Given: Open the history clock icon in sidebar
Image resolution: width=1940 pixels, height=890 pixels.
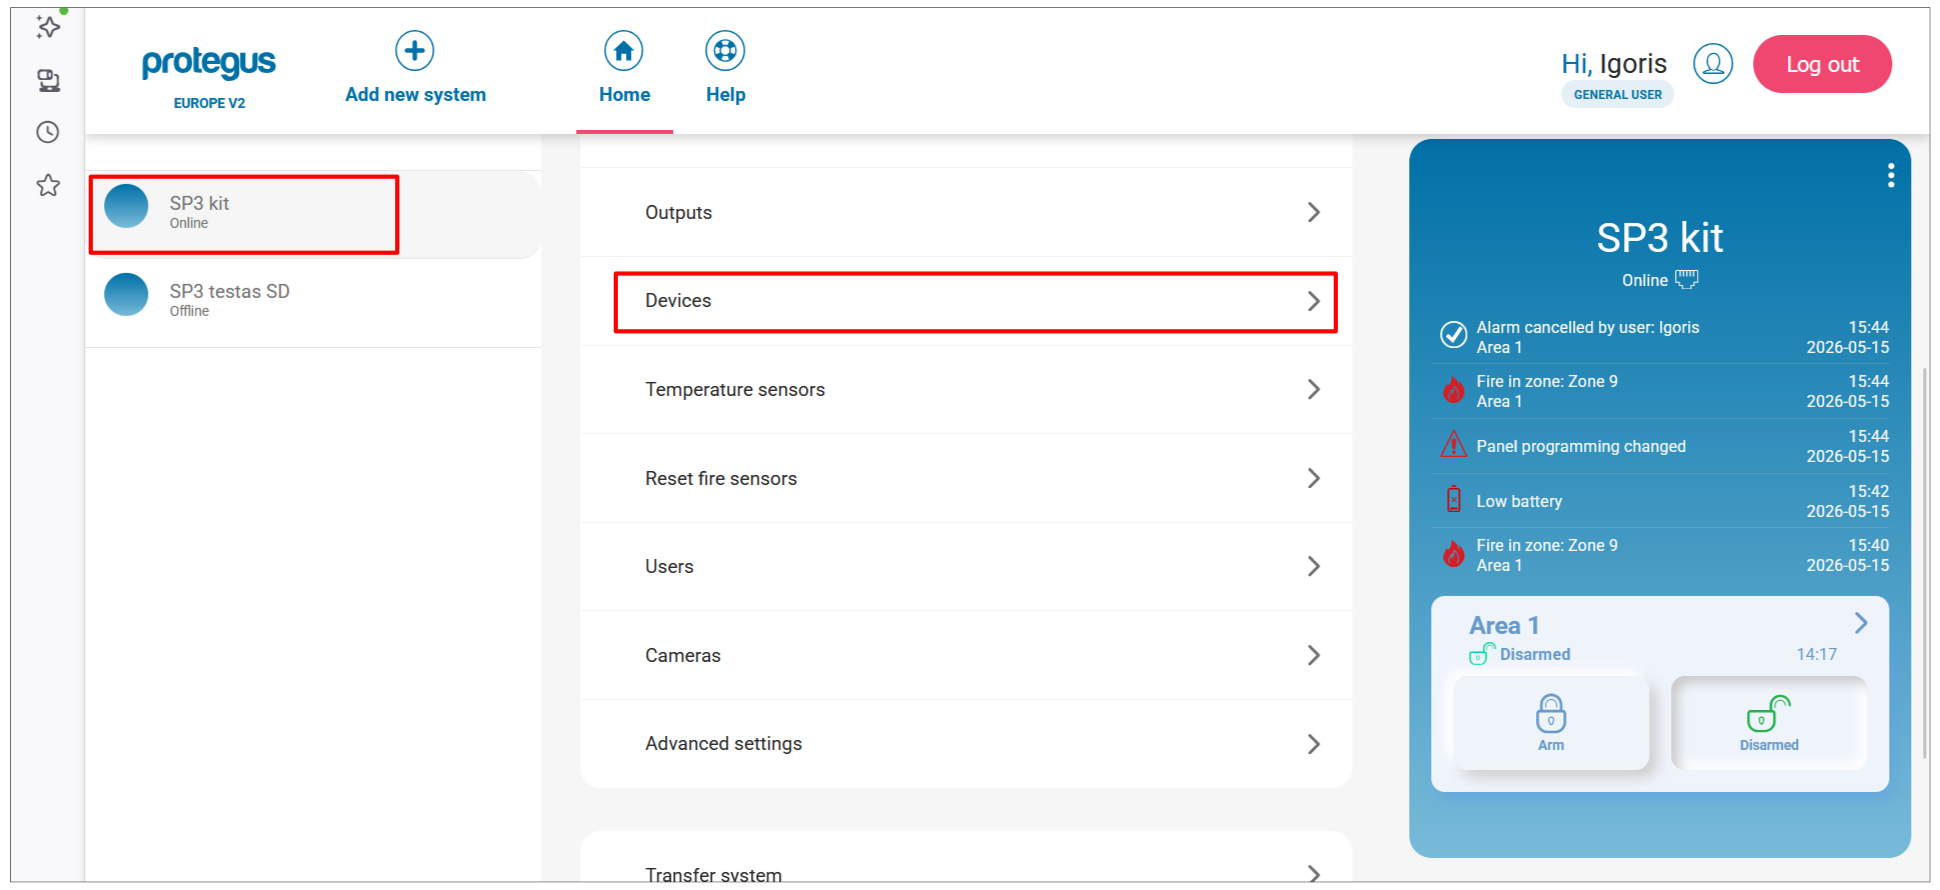Looking at the screenshot, I should point(48,132).
